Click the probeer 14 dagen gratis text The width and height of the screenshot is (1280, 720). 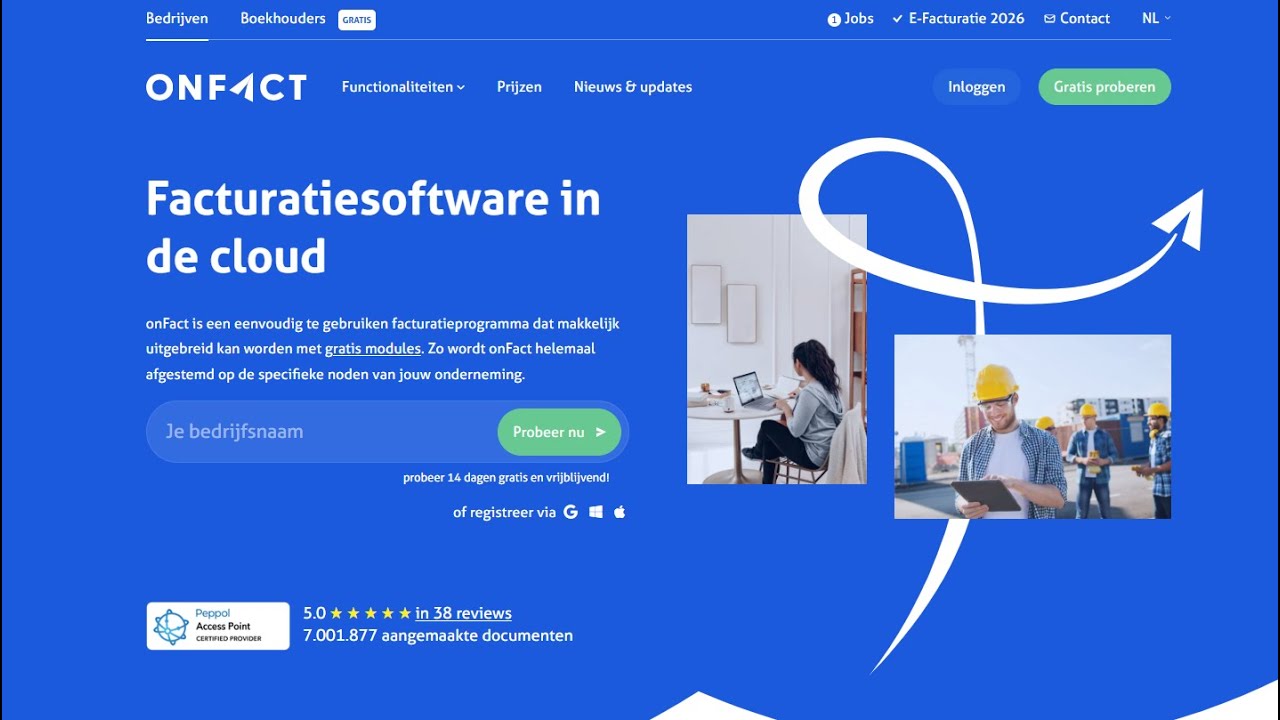coord(506,478)
